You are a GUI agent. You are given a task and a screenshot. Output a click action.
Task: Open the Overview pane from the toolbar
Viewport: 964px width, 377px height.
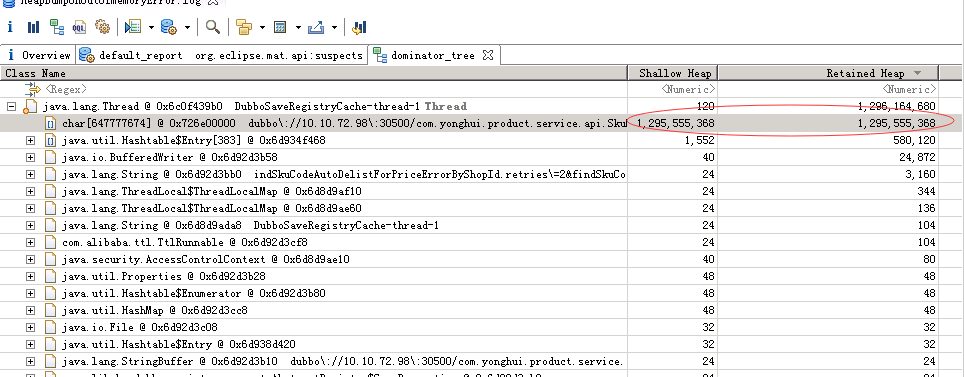(9, 27)
